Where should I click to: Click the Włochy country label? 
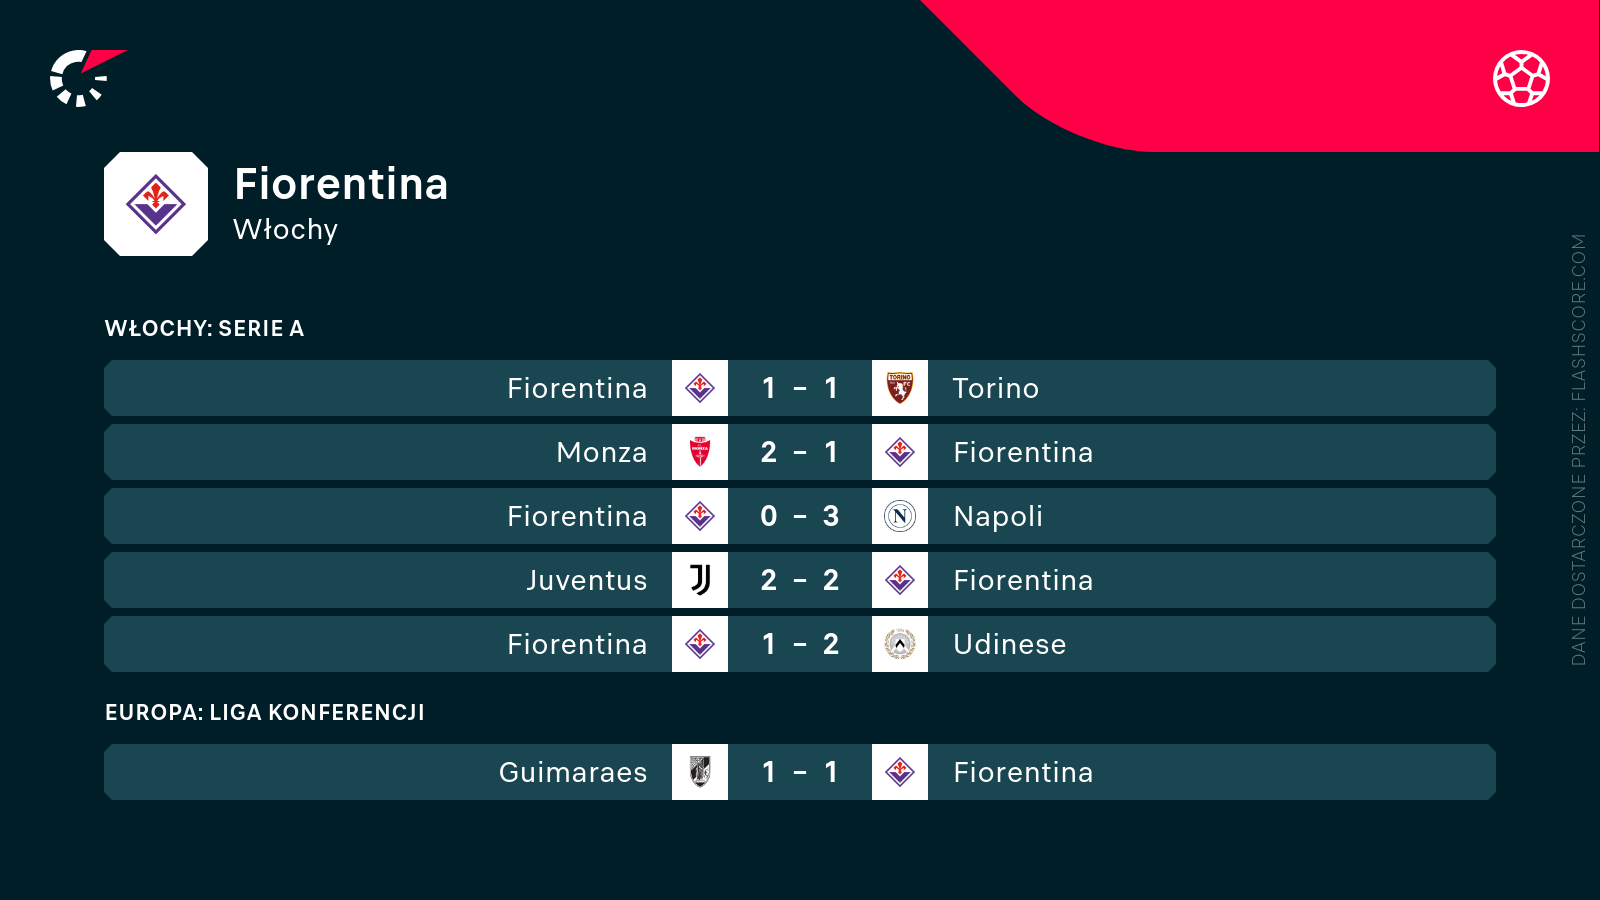(x=286, y=230)
